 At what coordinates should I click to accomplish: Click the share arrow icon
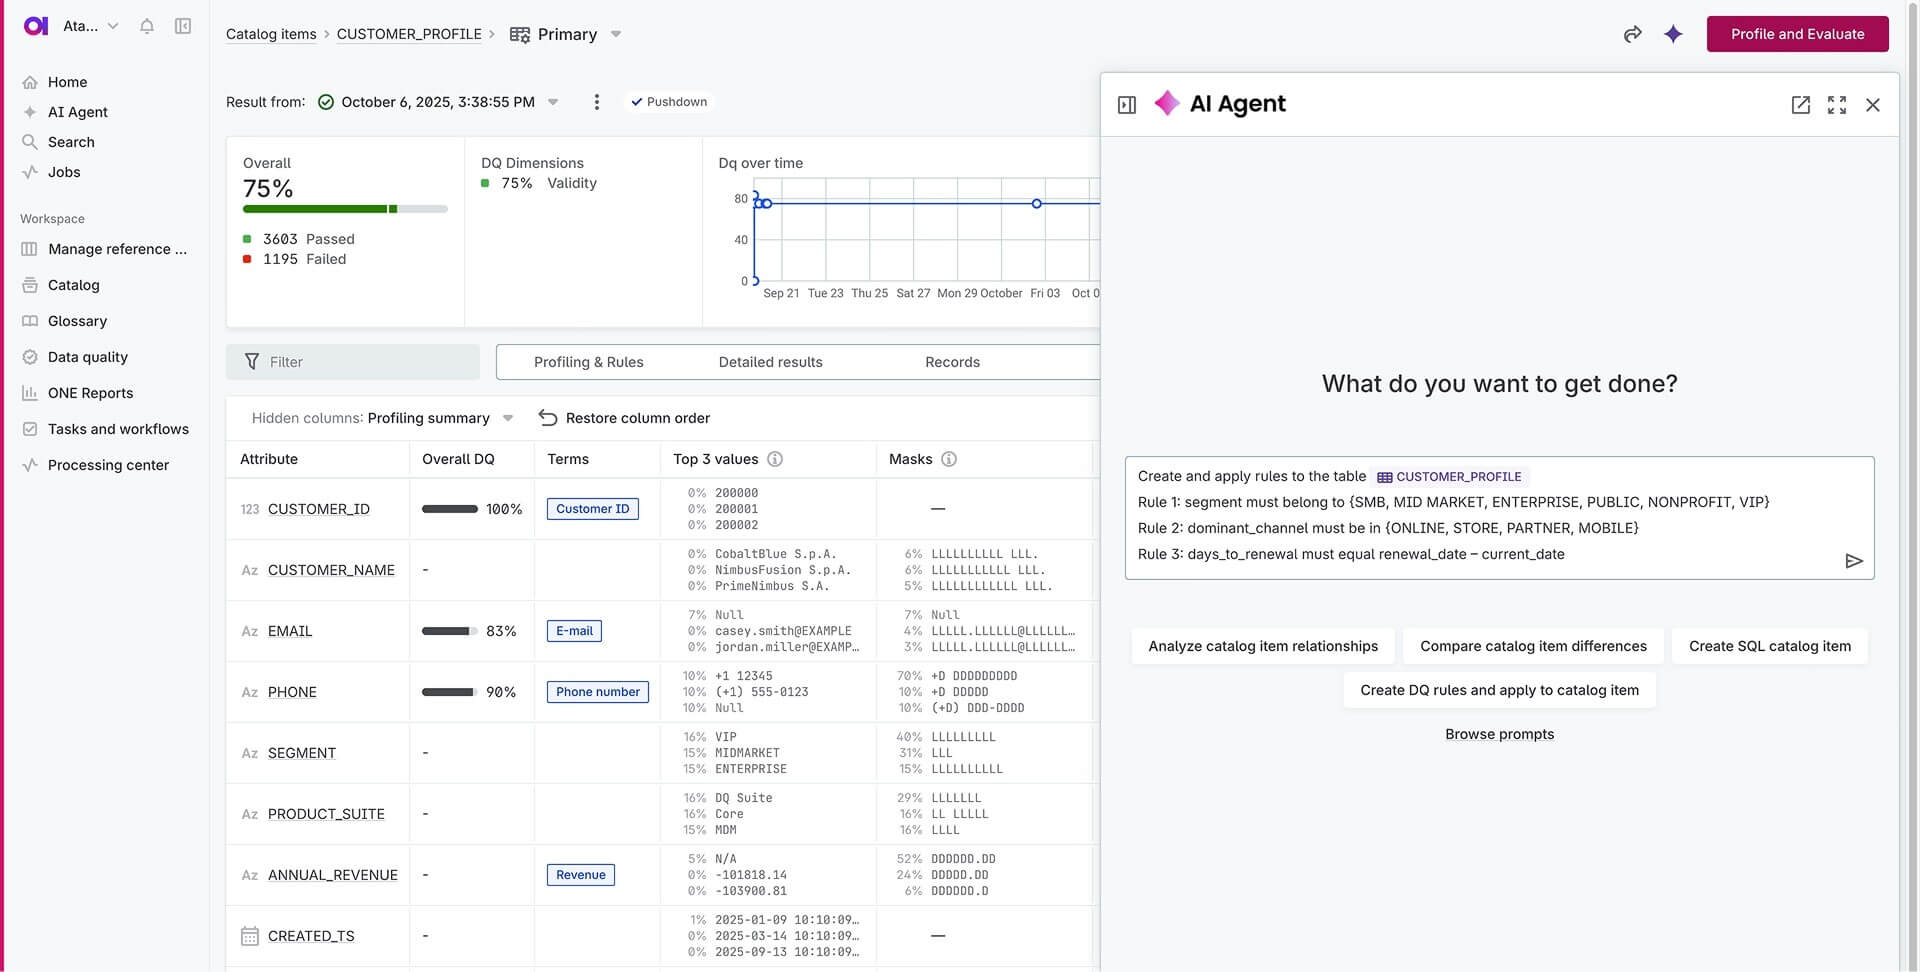coord(1632,34)
